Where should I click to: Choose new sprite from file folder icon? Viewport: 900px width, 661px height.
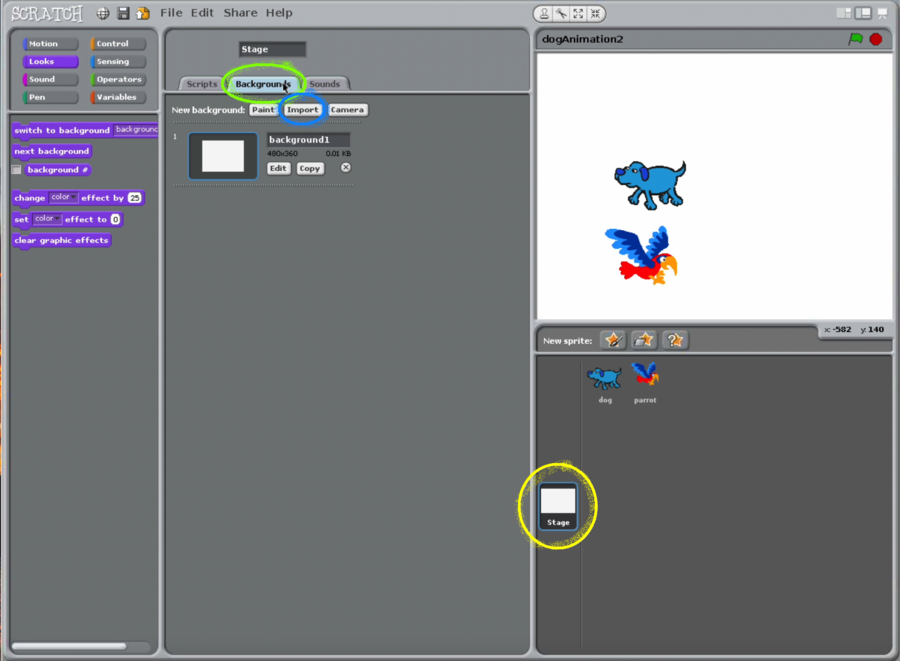pyautogui.click(x=644, y=341)
